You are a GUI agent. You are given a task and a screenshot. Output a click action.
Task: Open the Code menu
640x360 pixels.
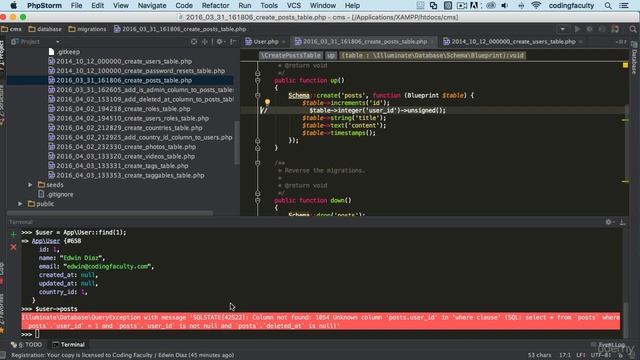tap(184, 5)
